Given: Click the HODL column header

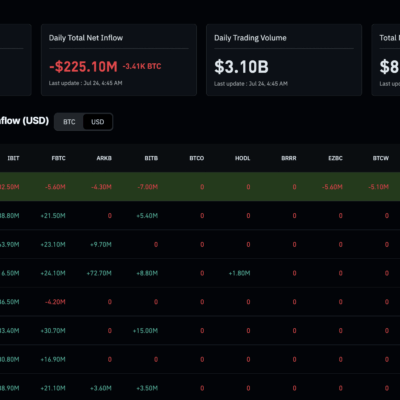Looking at the screenshot, I should tap(243, 158).
